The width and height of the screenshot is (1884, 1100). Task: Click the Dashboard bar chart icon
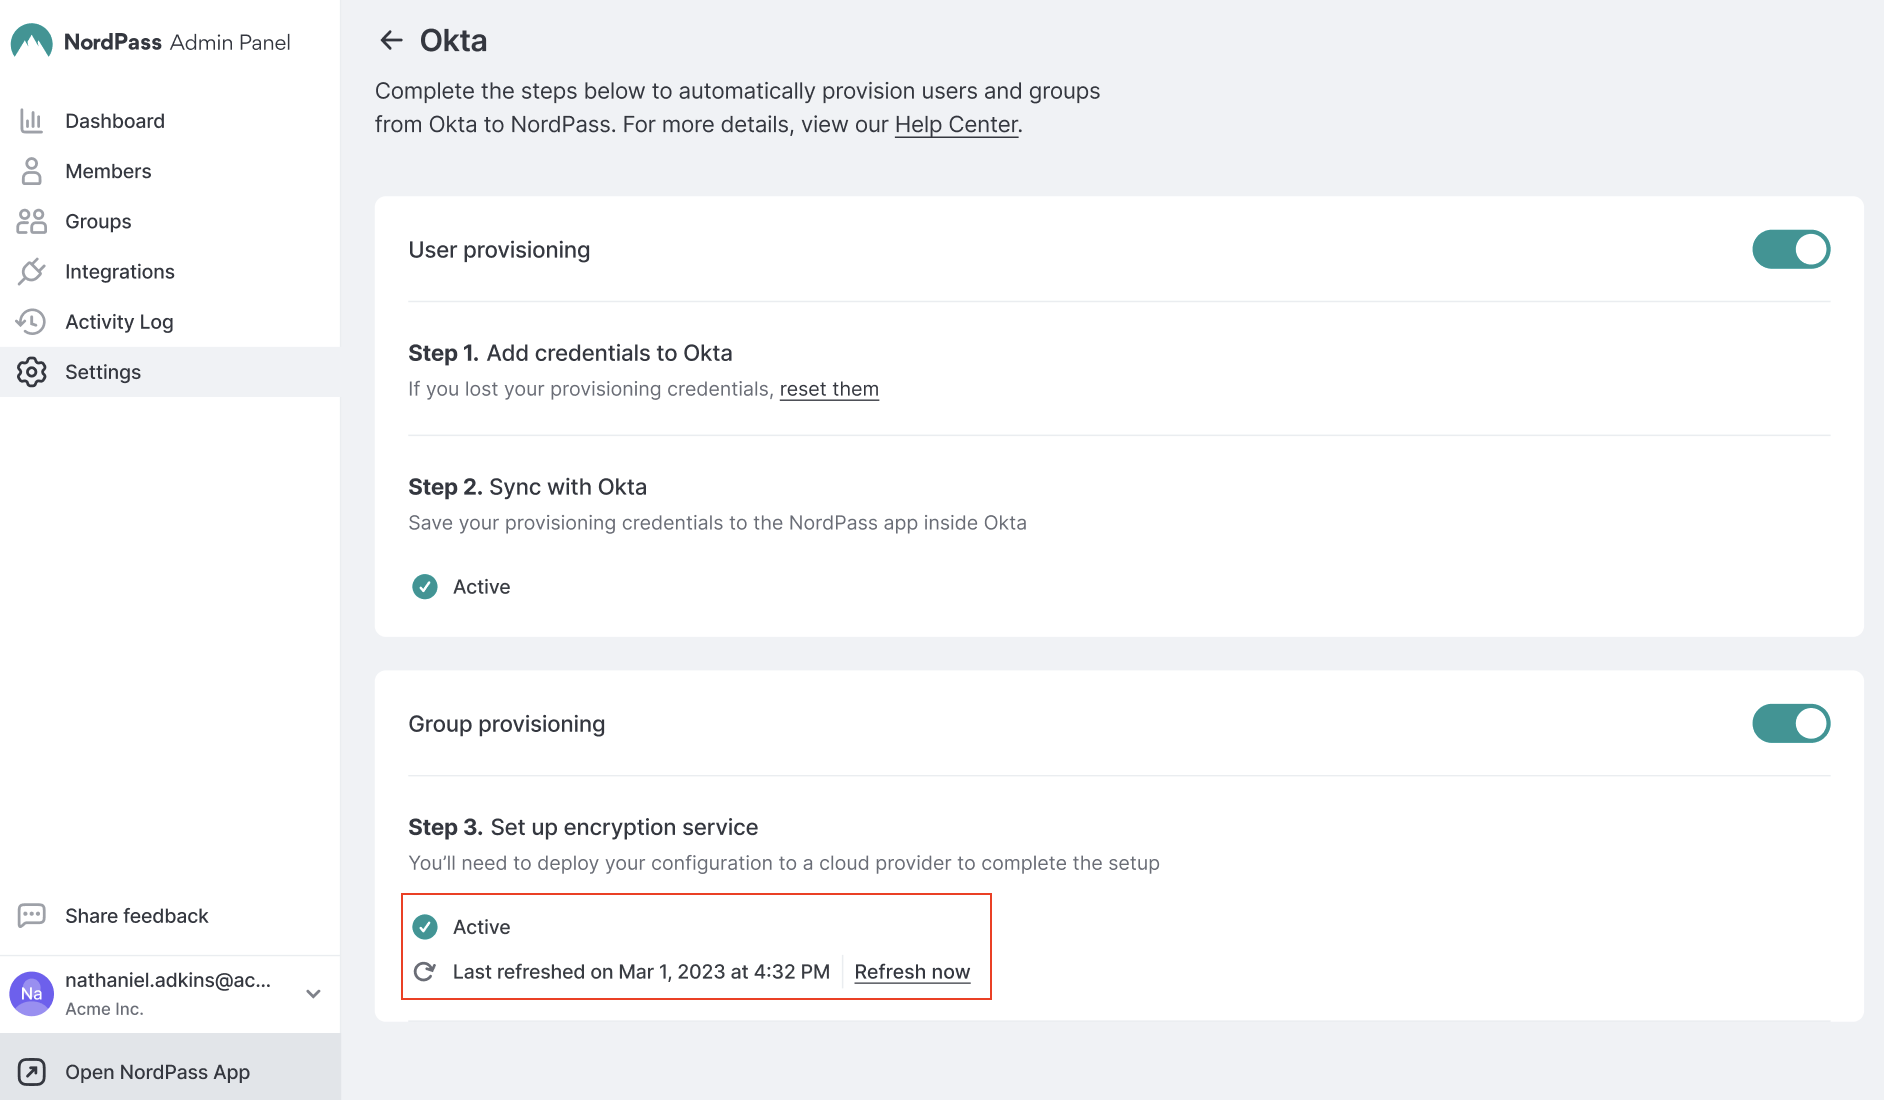click(x=31, y=121)
